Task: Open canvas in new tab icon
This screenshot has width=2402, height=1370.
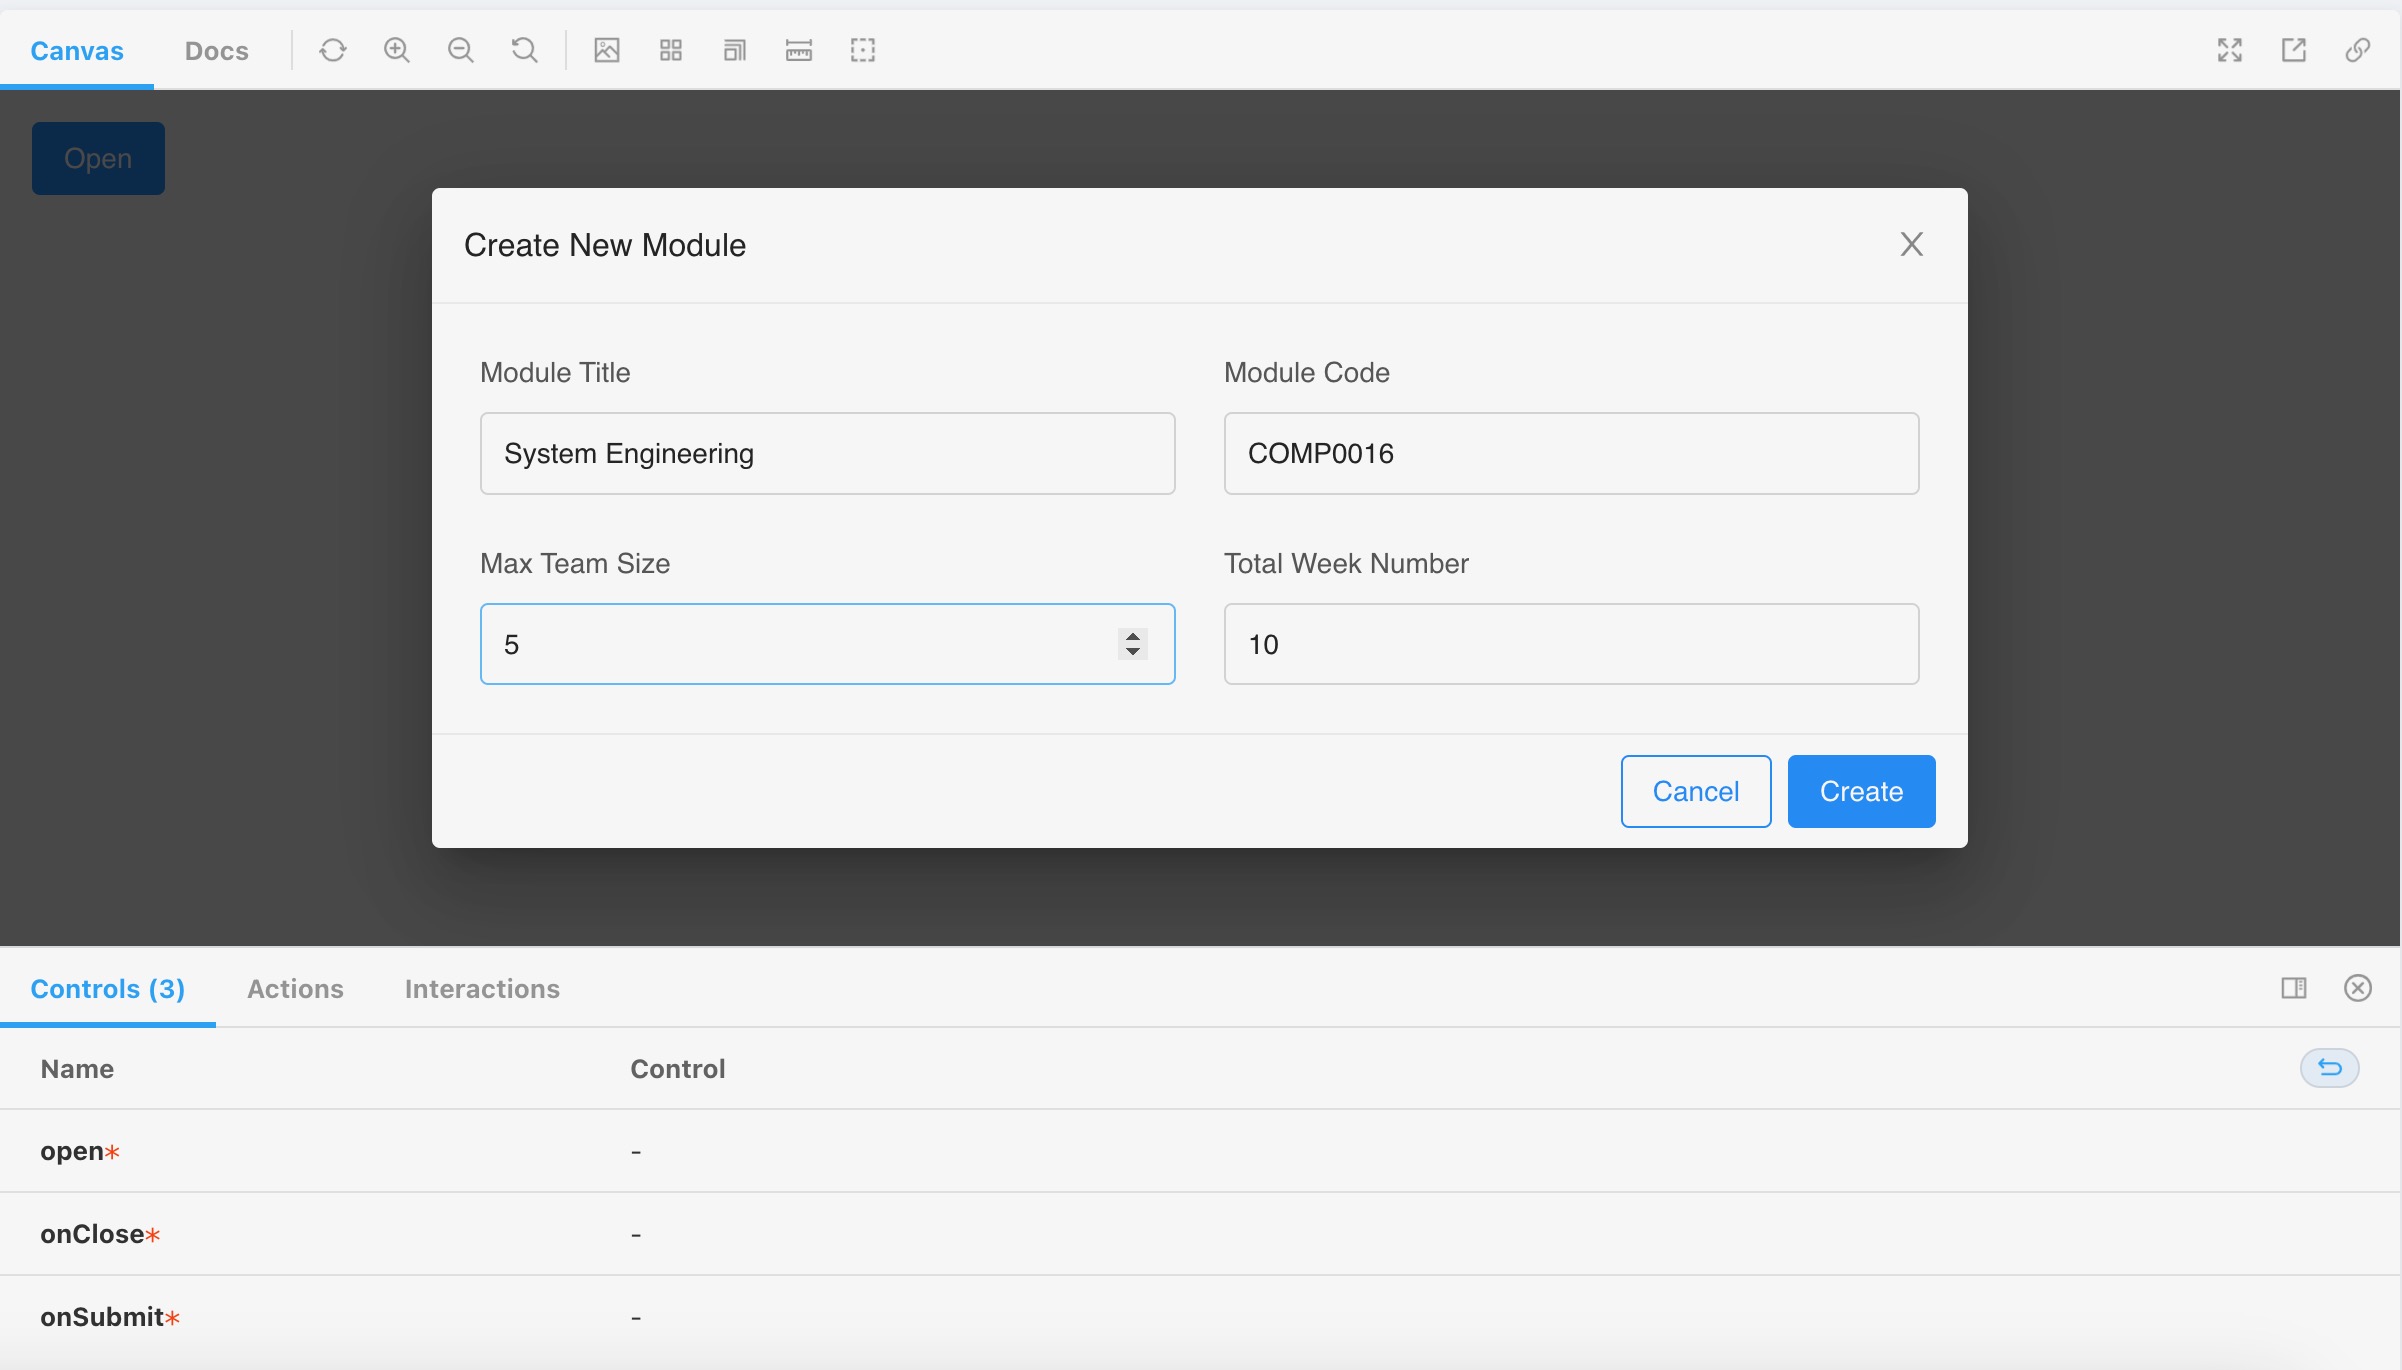Action: (x=2294, y=50)
